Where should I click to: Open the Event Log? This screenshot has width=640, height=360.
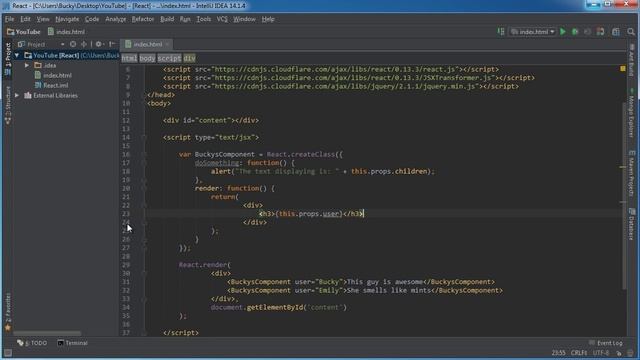click(606, 343)
